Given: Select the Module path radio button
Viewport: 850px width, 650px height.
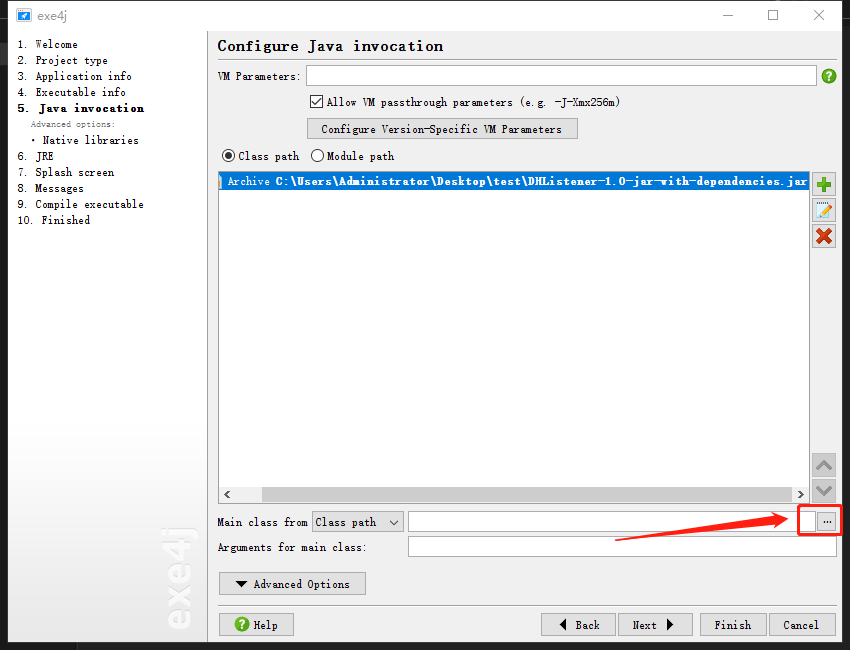Looking at the screenshot, I should tap(317, 156).
